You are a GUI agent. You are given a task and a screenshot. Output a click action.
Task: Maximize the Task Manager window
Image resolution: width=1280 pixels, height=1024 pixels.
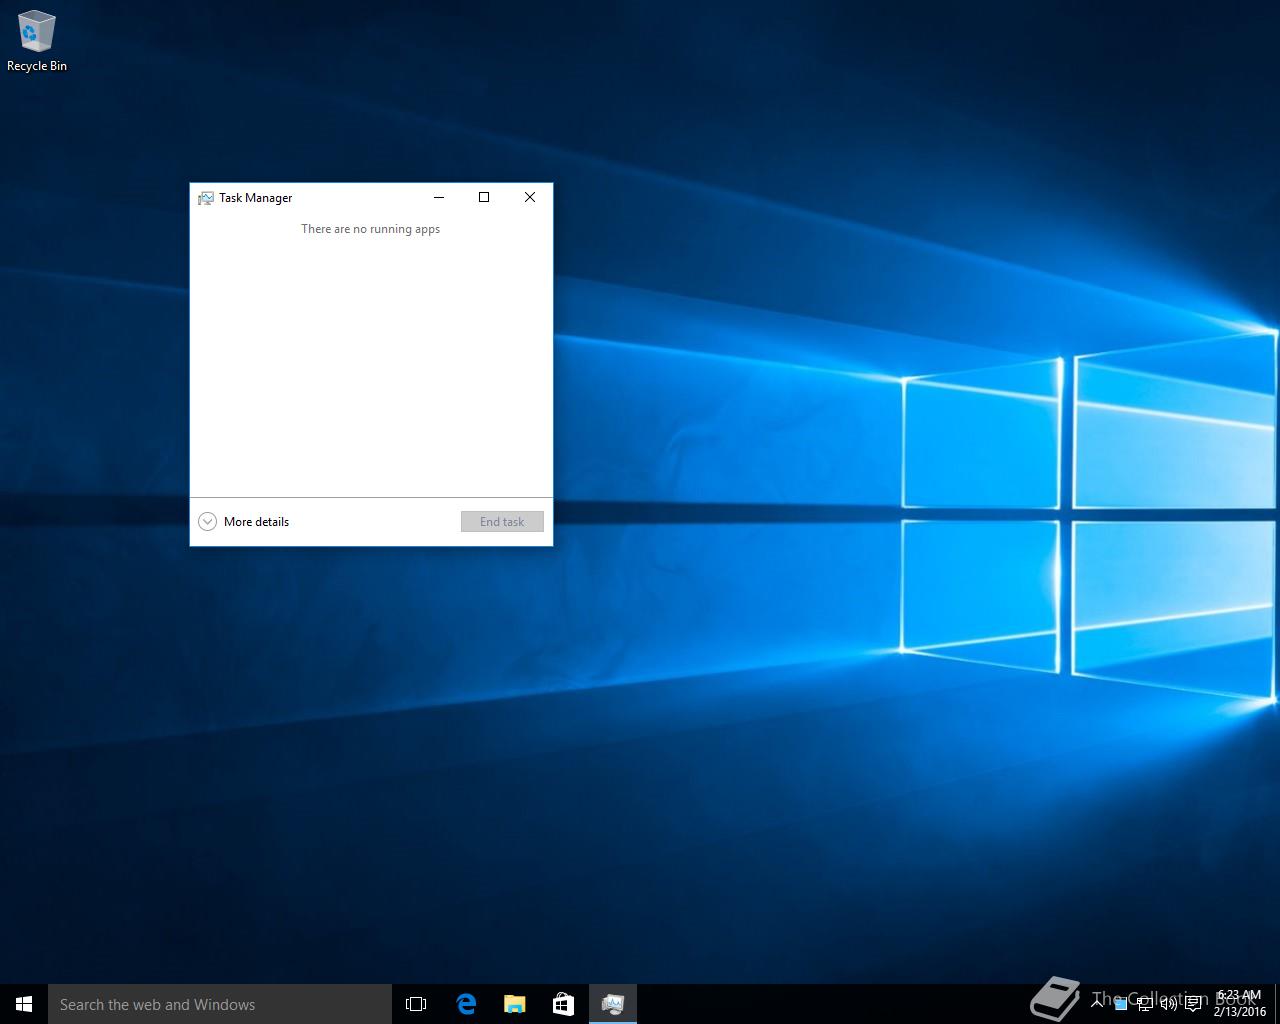point(484,197)
